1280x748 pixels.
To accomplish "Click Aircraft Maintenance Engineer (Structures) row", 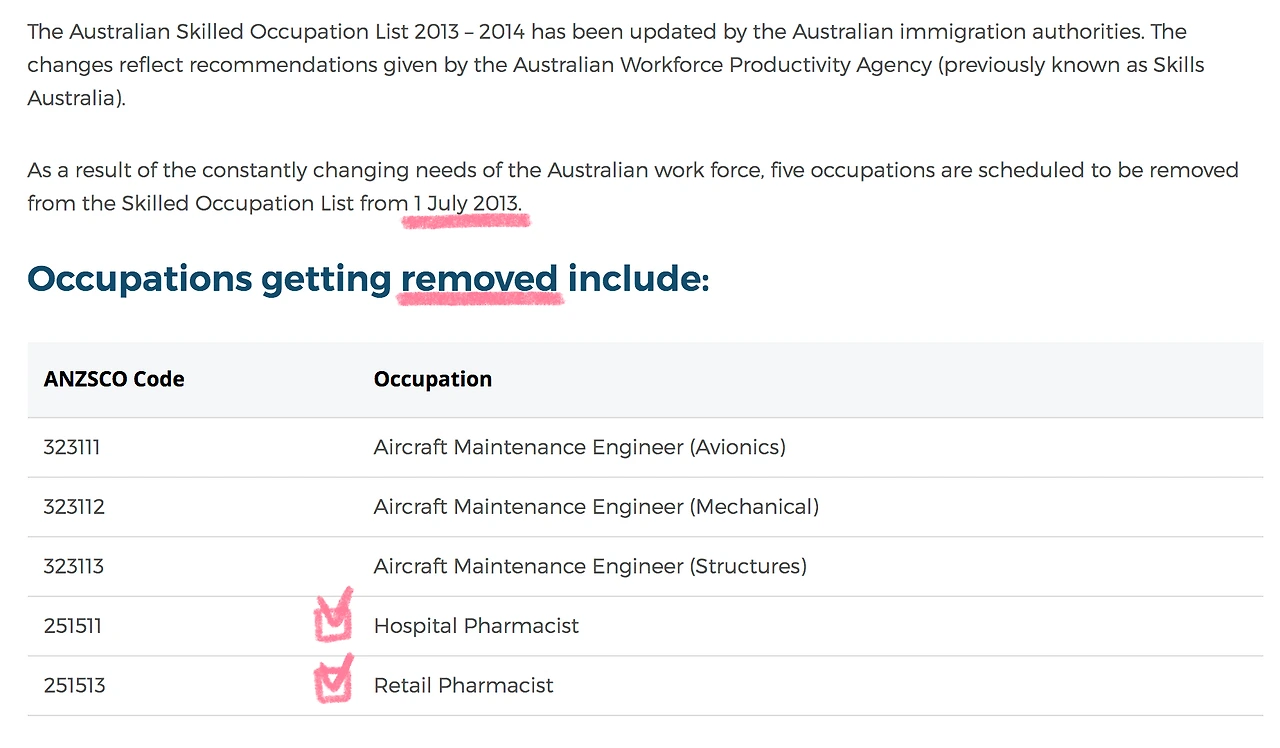I will click(x=590, y=566).
